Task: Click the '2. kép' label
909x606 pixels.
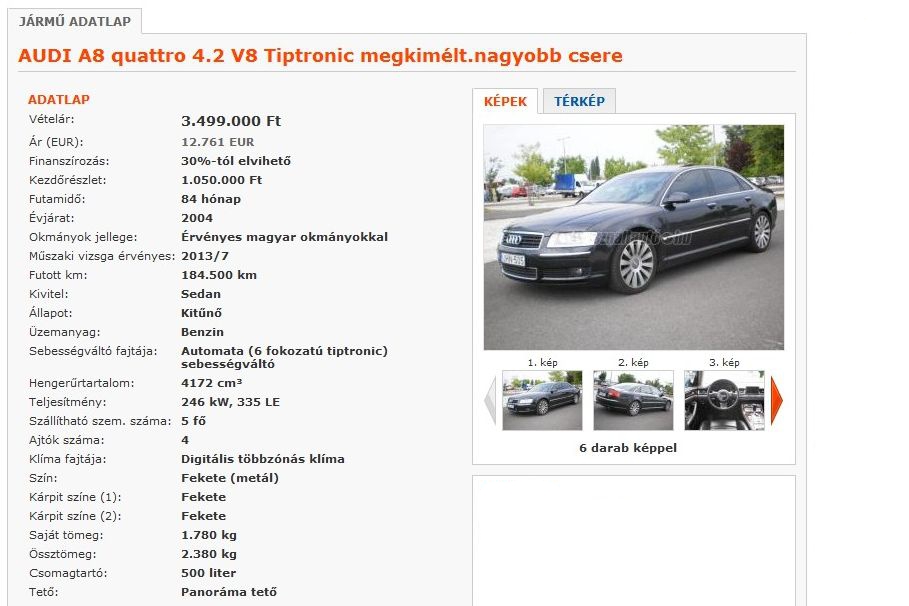Action: [633, 362]
